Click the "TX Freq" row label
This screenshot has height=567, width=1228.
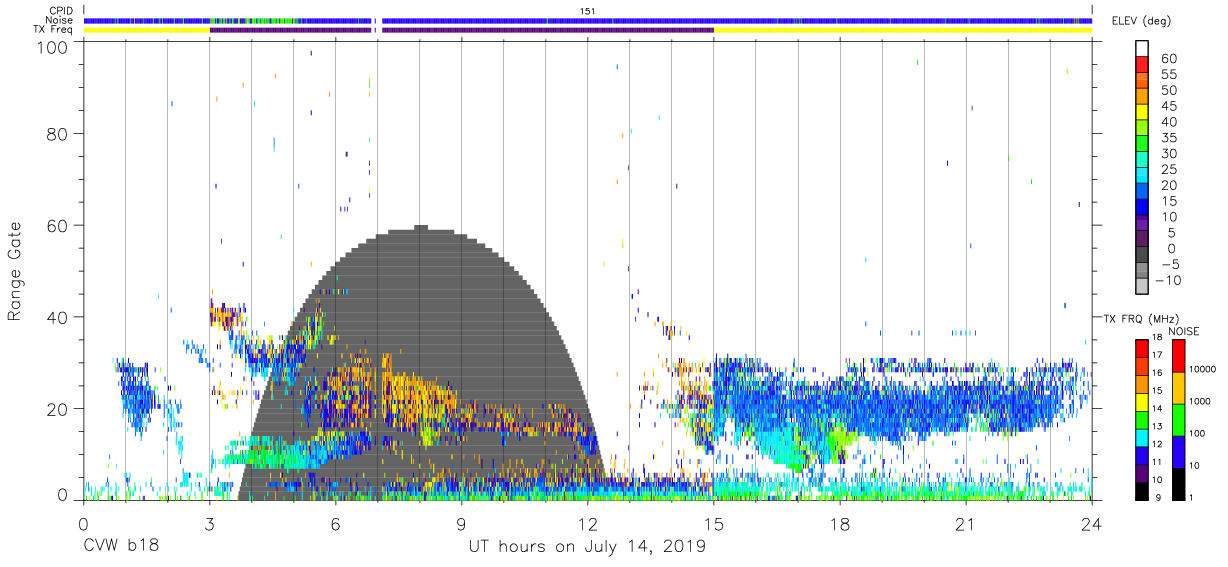[55, 30]
